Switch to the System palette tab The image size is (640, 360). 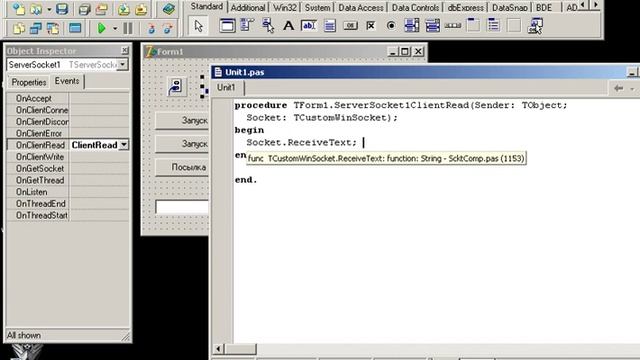pos(317,8)
